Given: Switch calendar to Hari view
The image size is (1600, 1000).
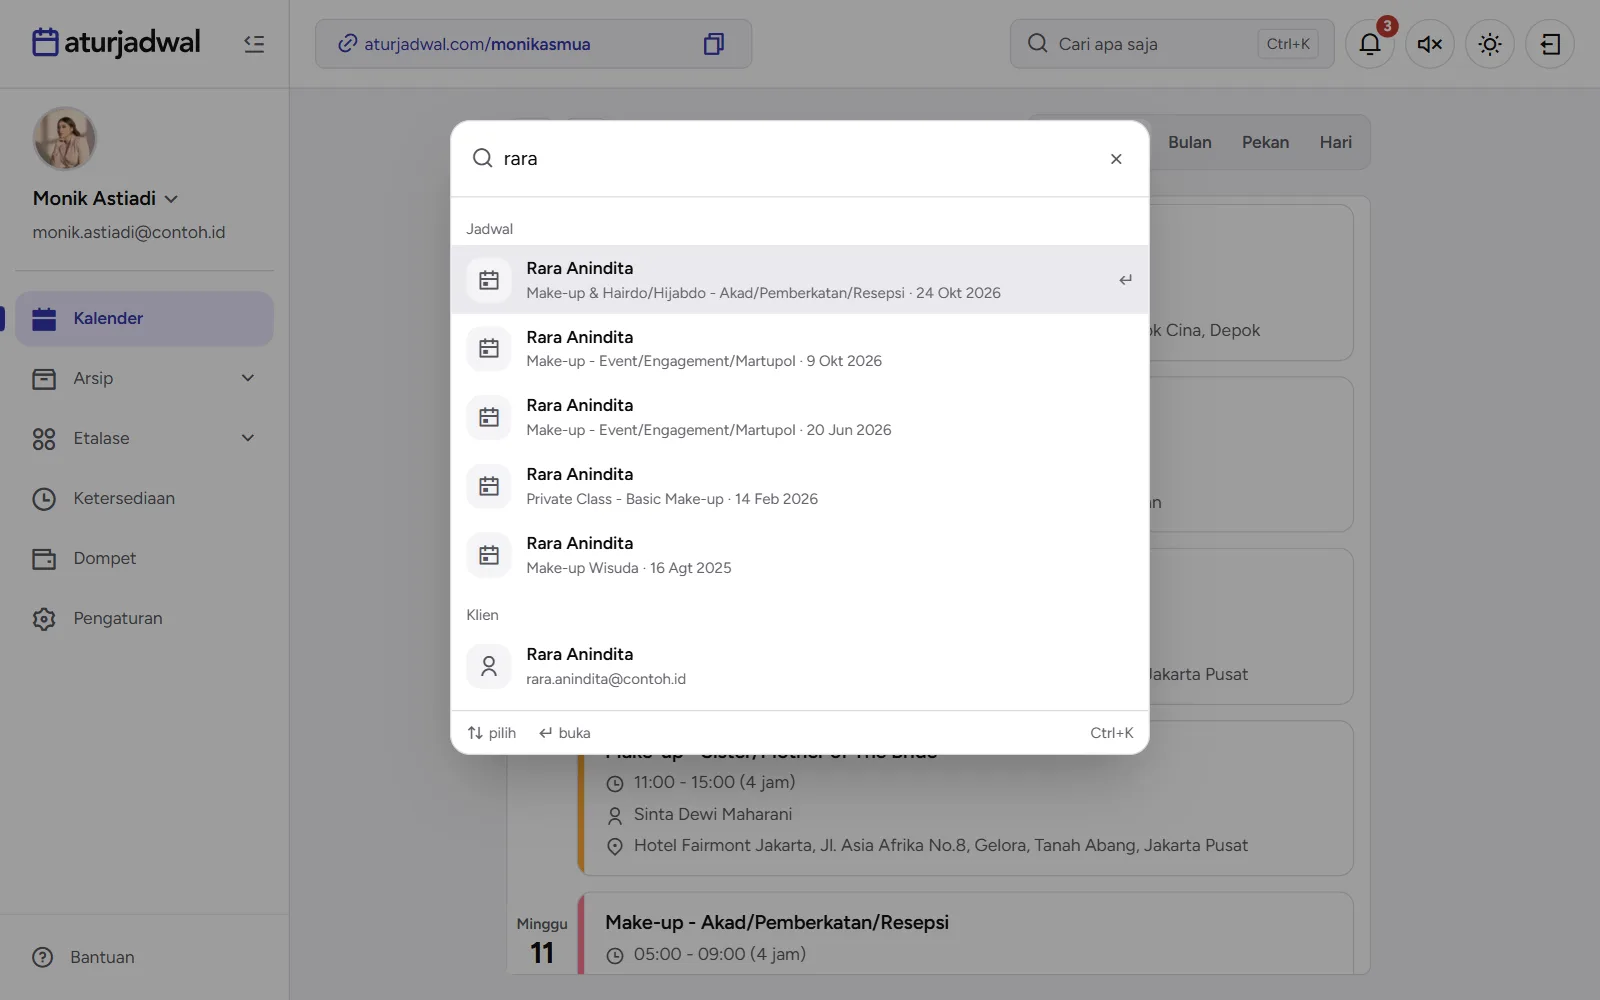Looking at the screenshot, I should point(1335,142).
